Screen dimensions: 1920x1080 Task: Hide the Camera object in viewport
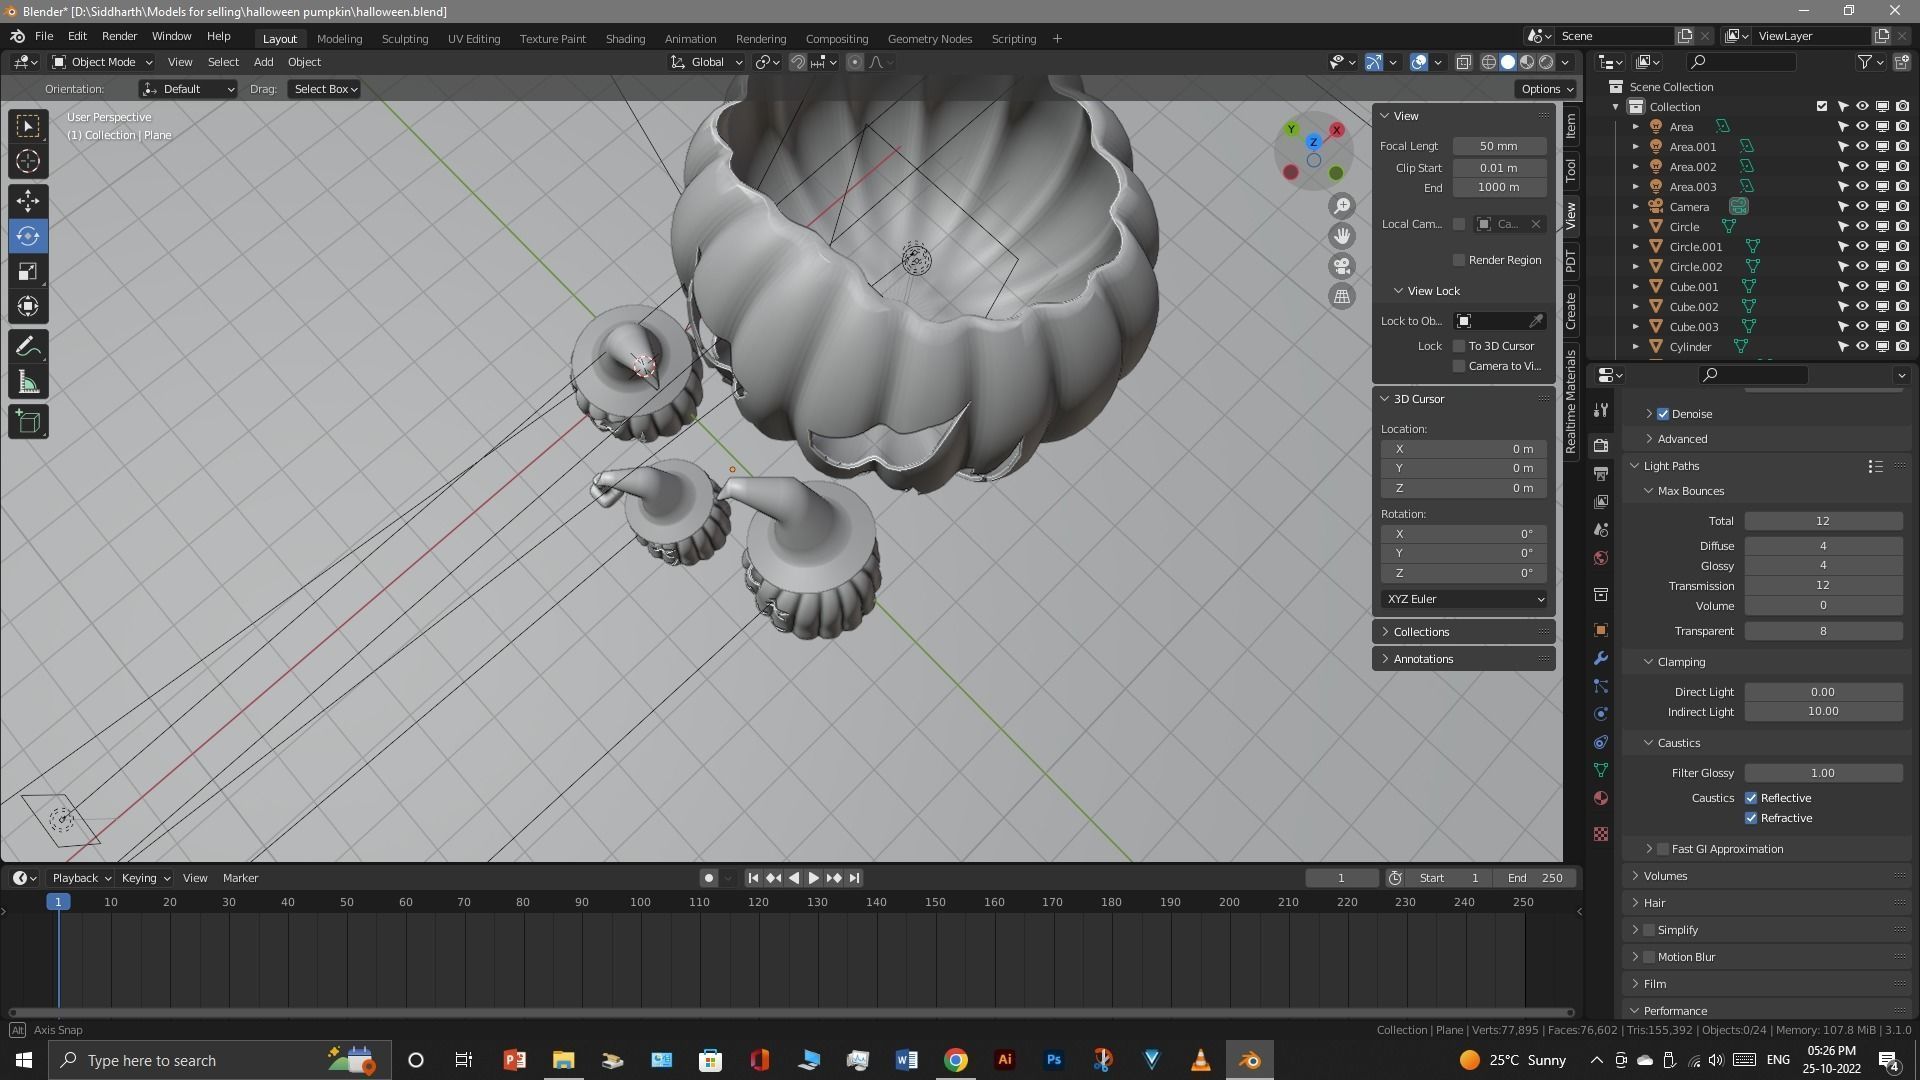(1862, 207)
